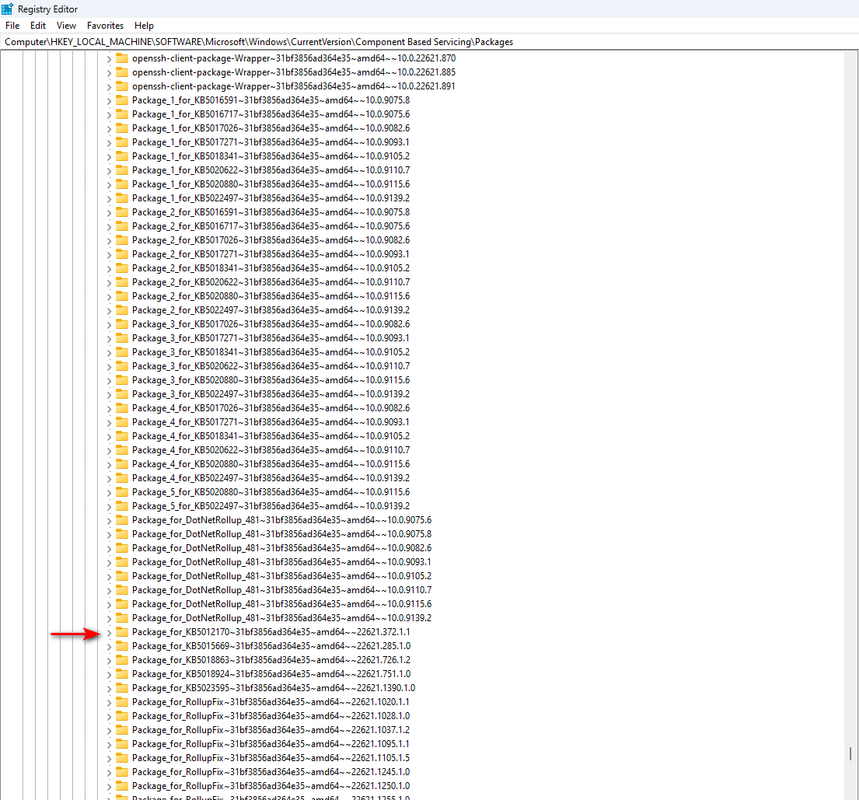Expand the Package_for_KB5023595 key
859x800 pixels.
pyautogui.click(x=108, y=688)
